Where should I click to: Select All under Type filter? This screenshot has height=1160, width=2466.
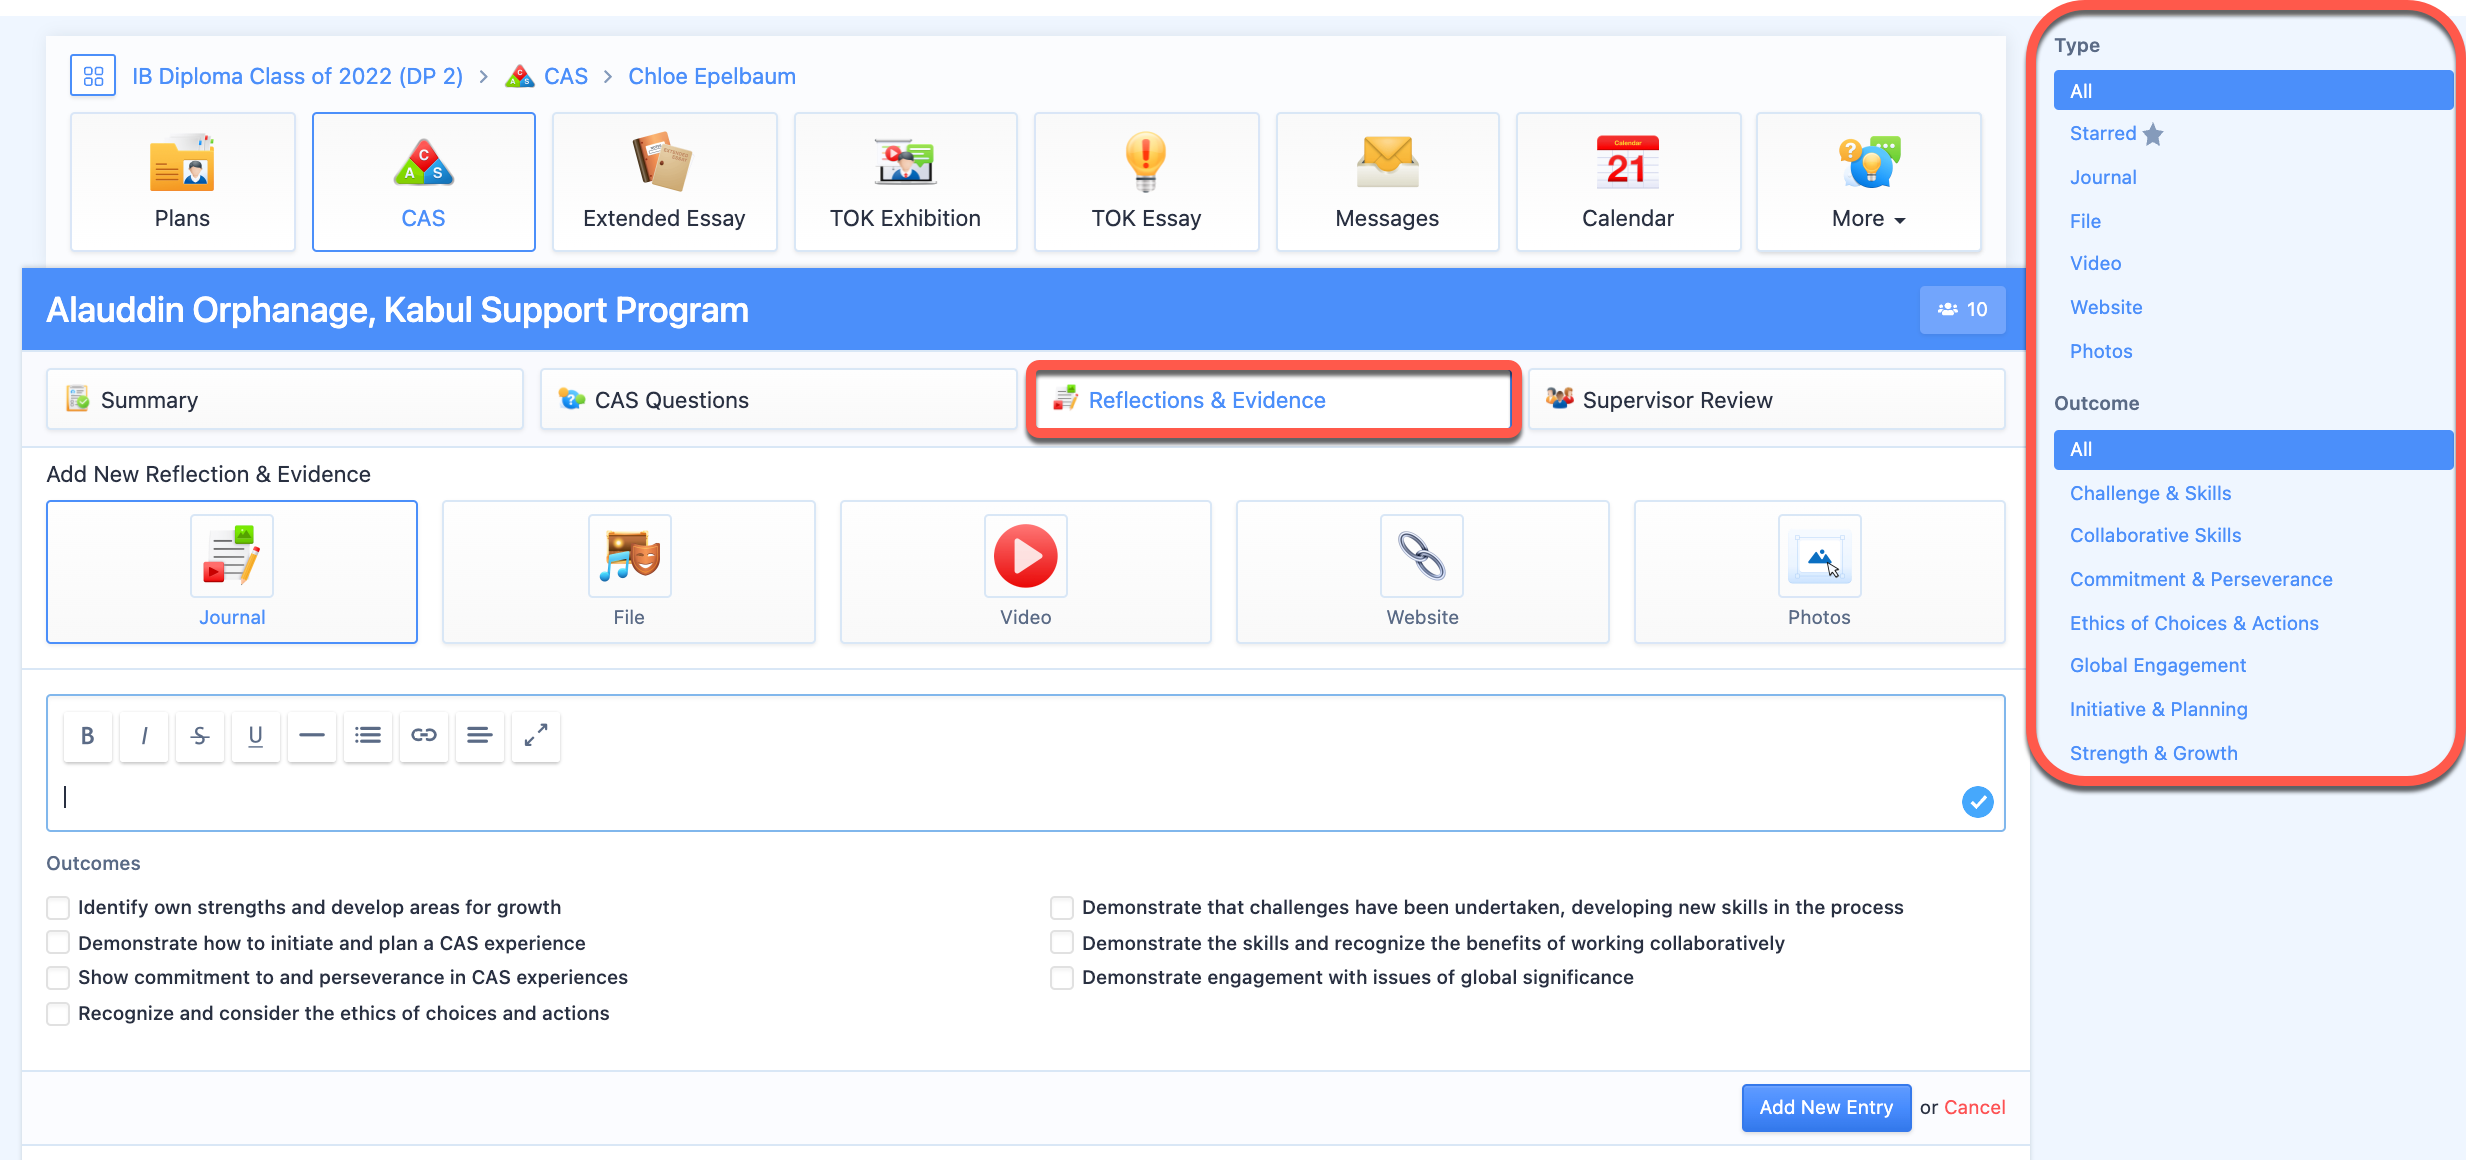tap(2253, 91)
